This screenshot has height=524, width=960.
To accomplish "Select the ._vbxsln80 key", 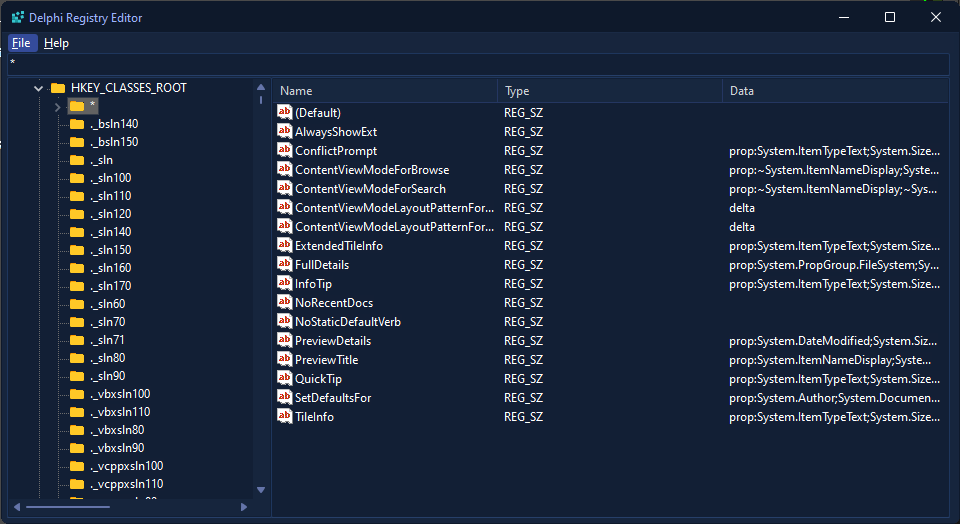I will point(118,430).
